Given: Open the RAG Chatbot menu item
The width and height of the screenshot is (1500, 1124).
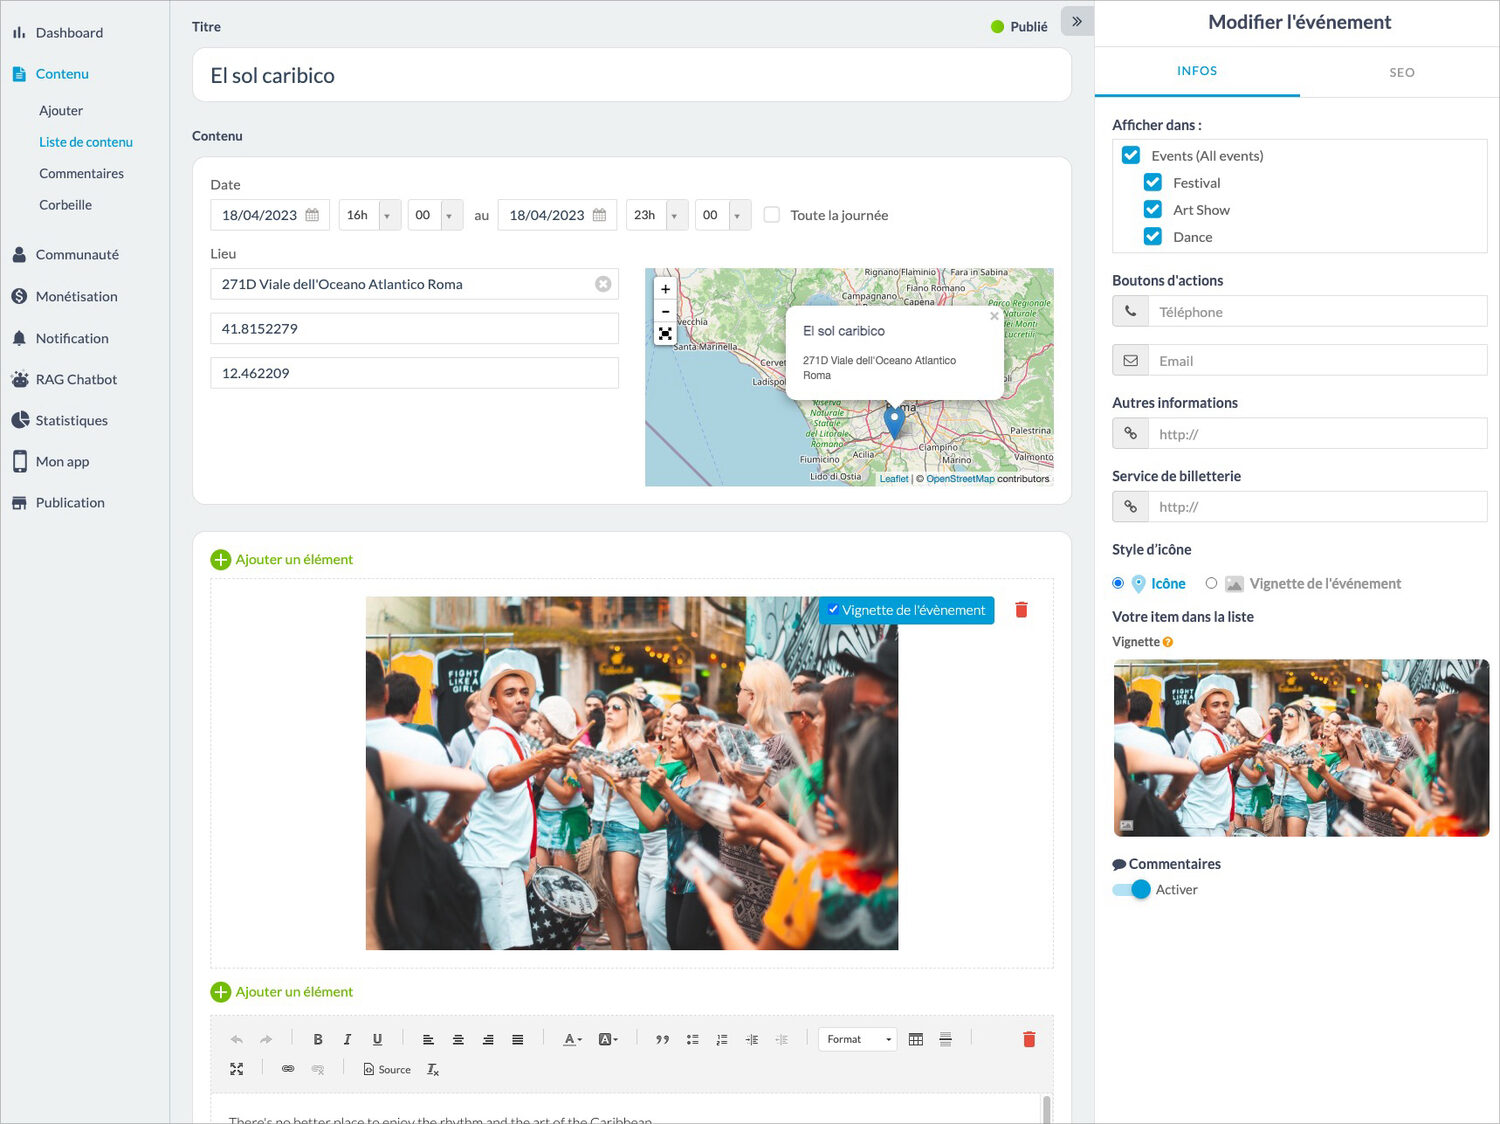Looking at the screenshot, I should [76, 379].
